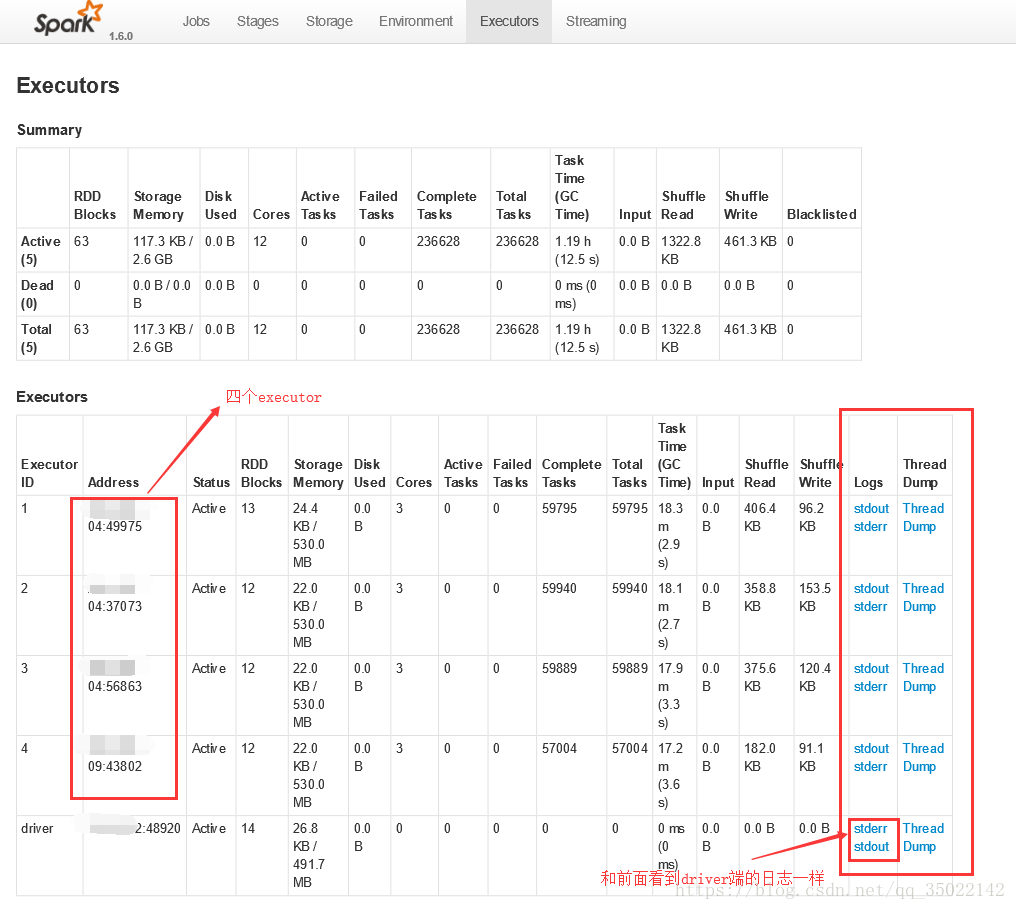The width and height of the screenshot is (1016, 910).
Task: View Thread Dump for executor 4
Action: point(923,757)
